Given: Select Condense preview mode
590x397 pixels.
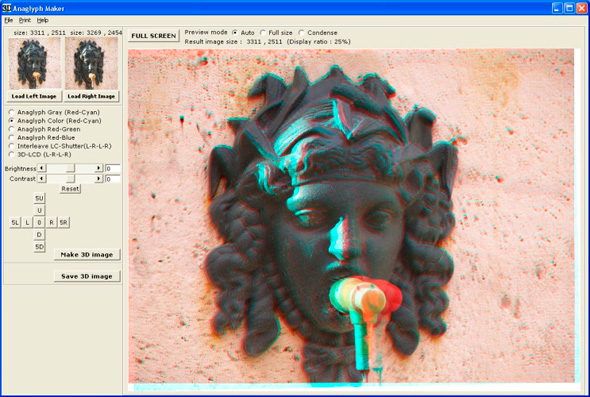Looking at the screenshot, I should [x=318, y=33].
